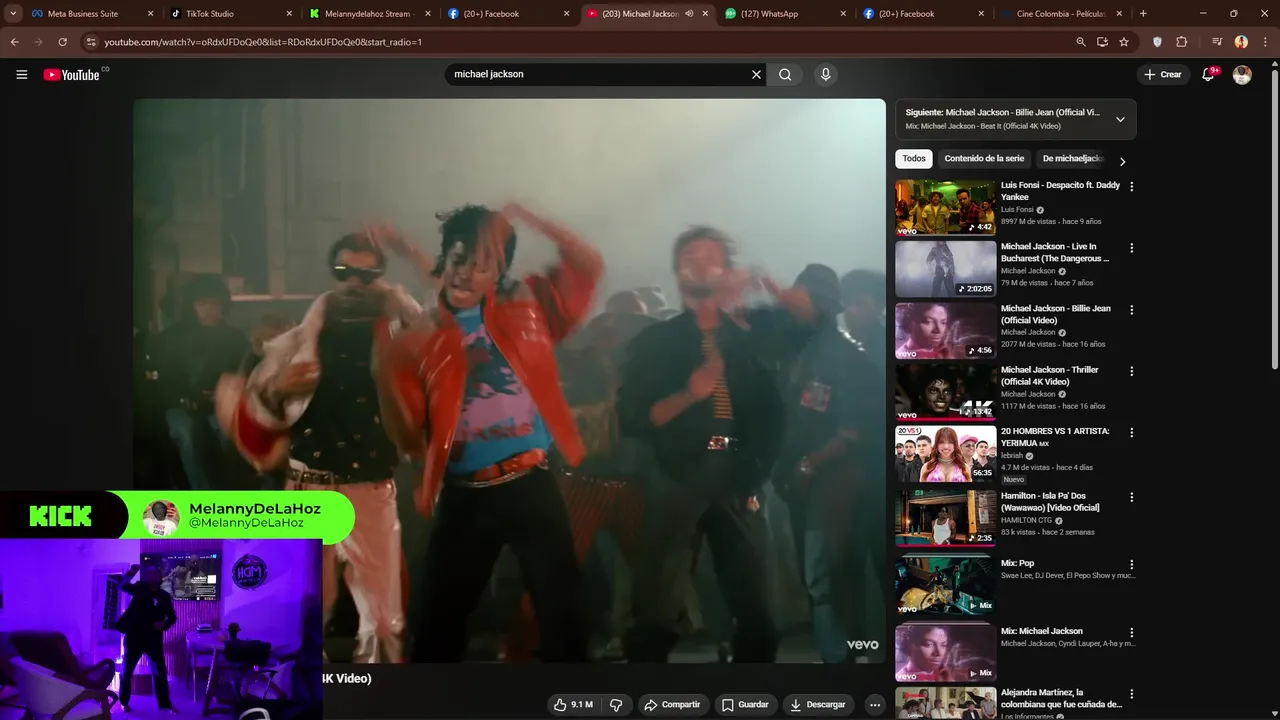
Task: Select the Todos filter chip
Action: coord(914,158)
